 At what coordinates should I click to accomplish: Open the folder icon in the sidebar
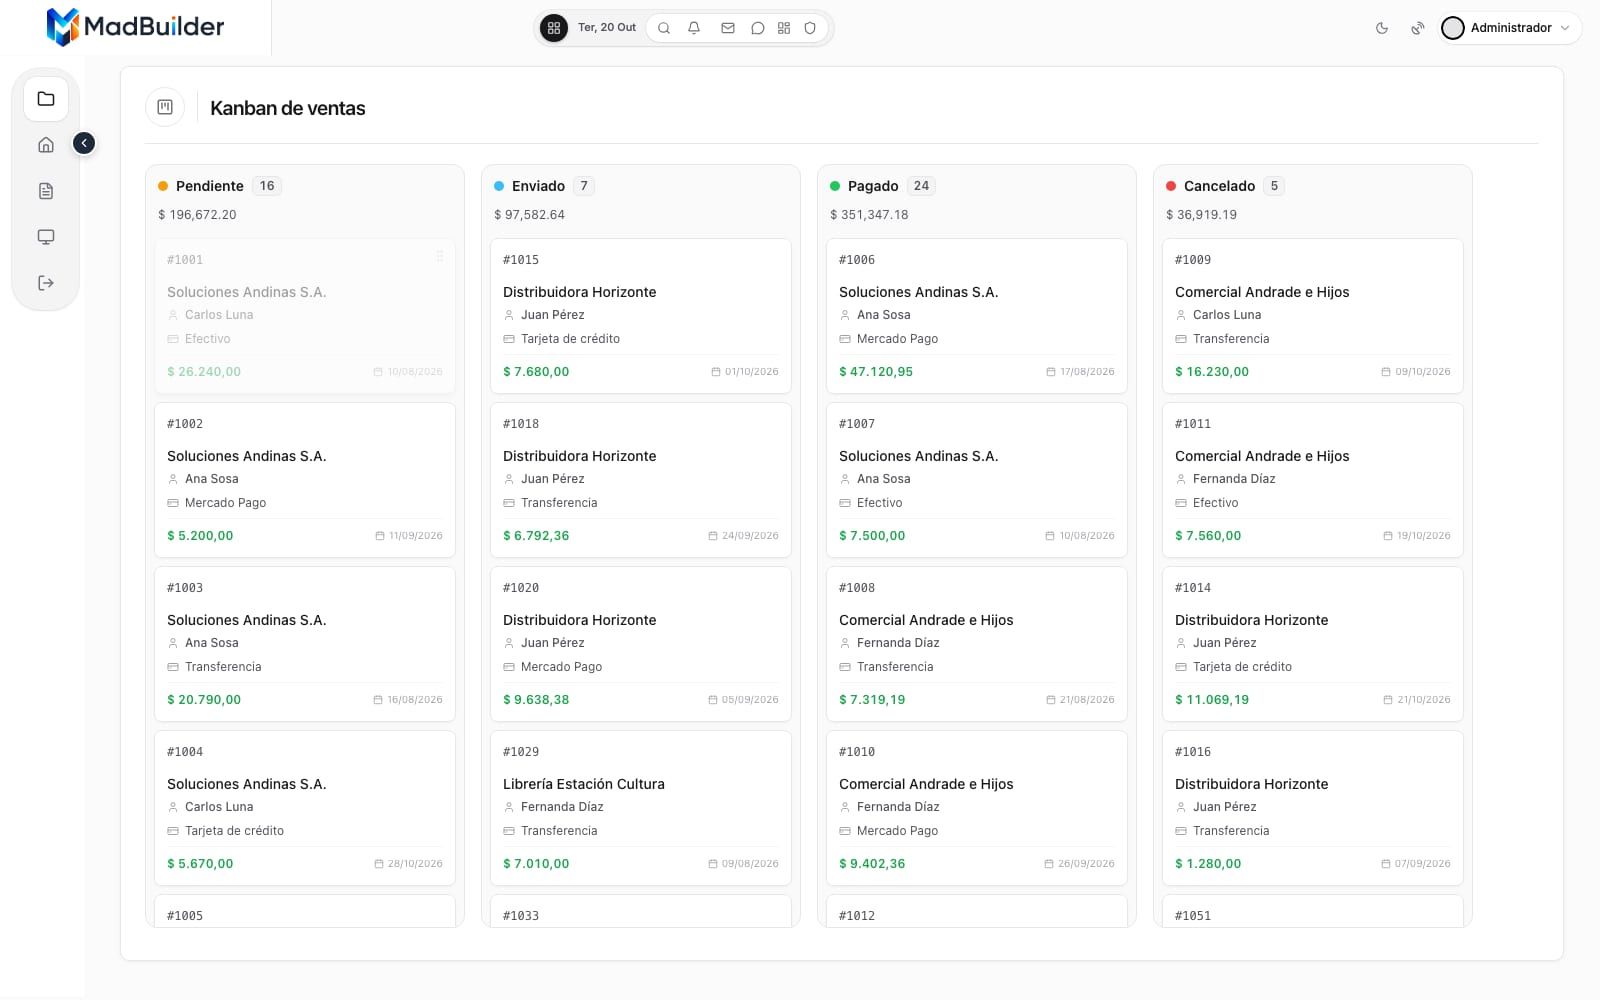[x=46, y=99]
